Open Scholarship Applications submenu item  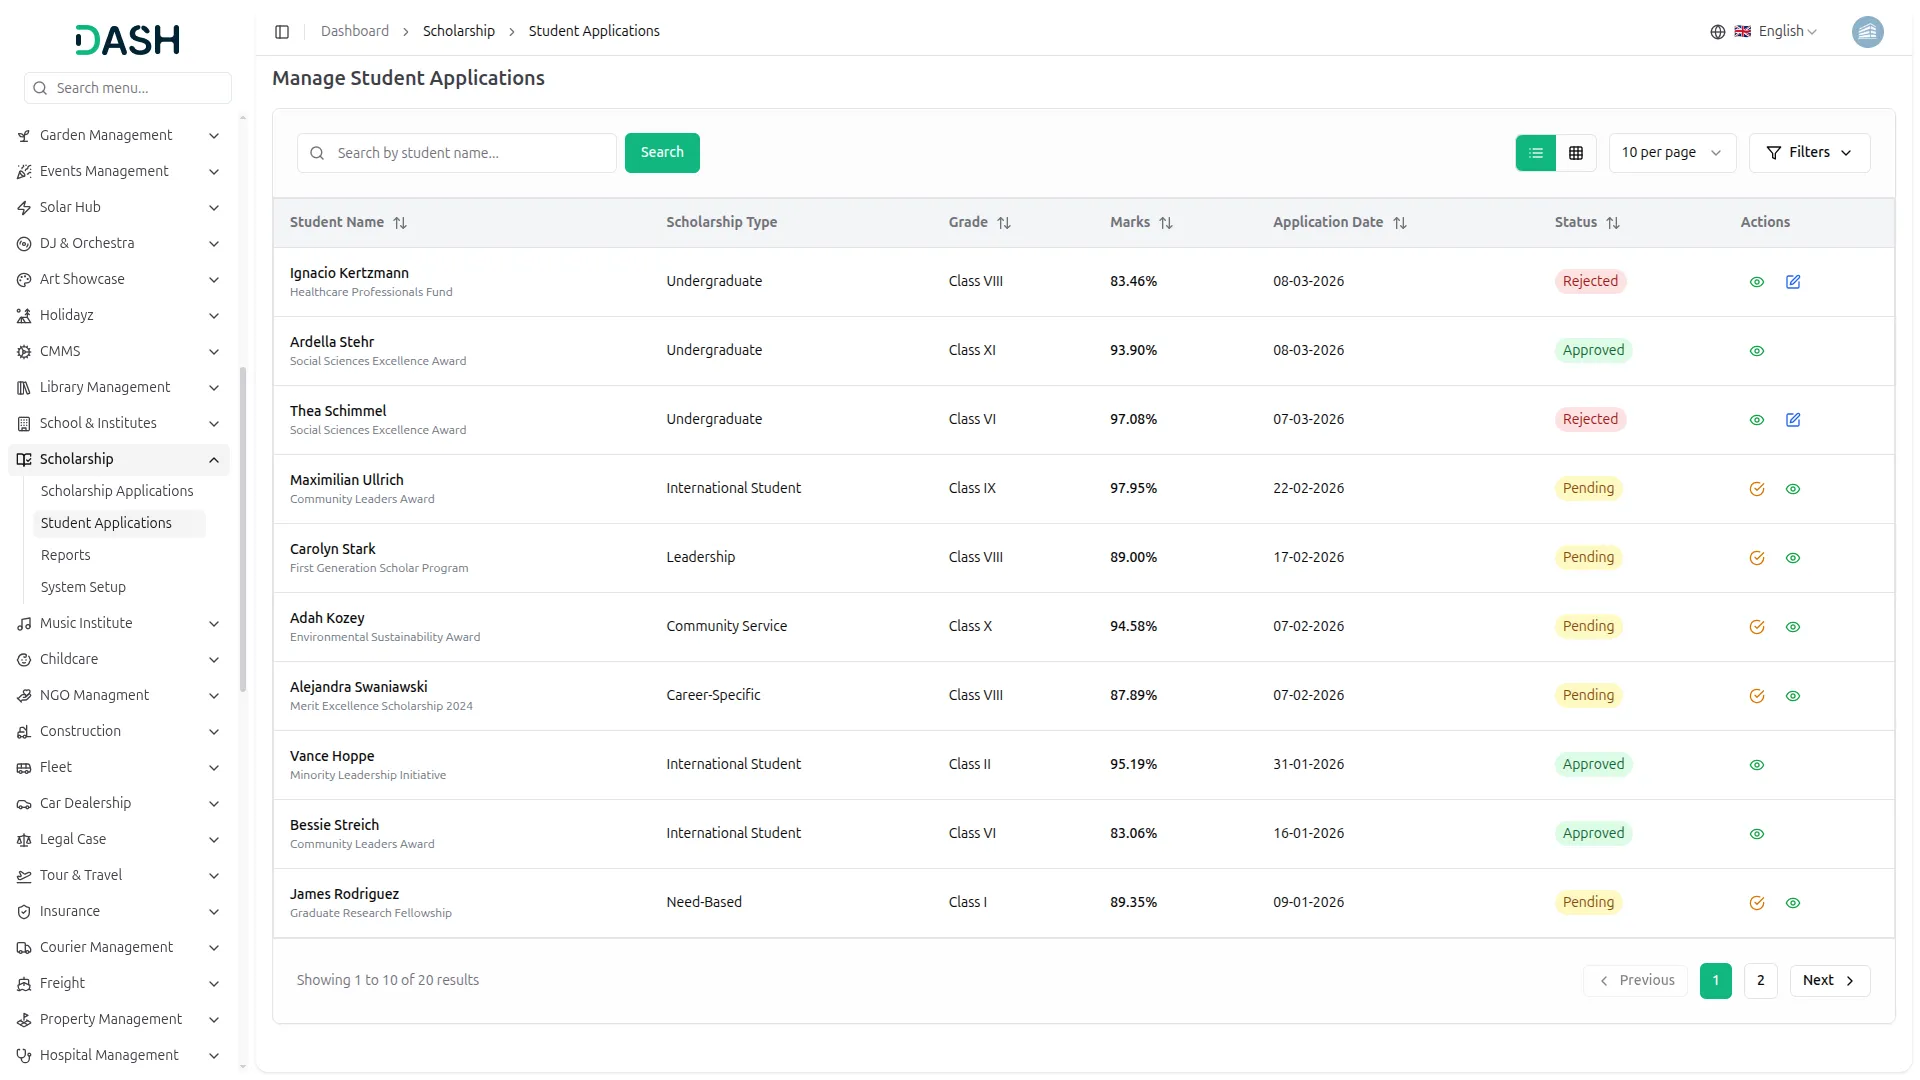[x=117, y=491]
